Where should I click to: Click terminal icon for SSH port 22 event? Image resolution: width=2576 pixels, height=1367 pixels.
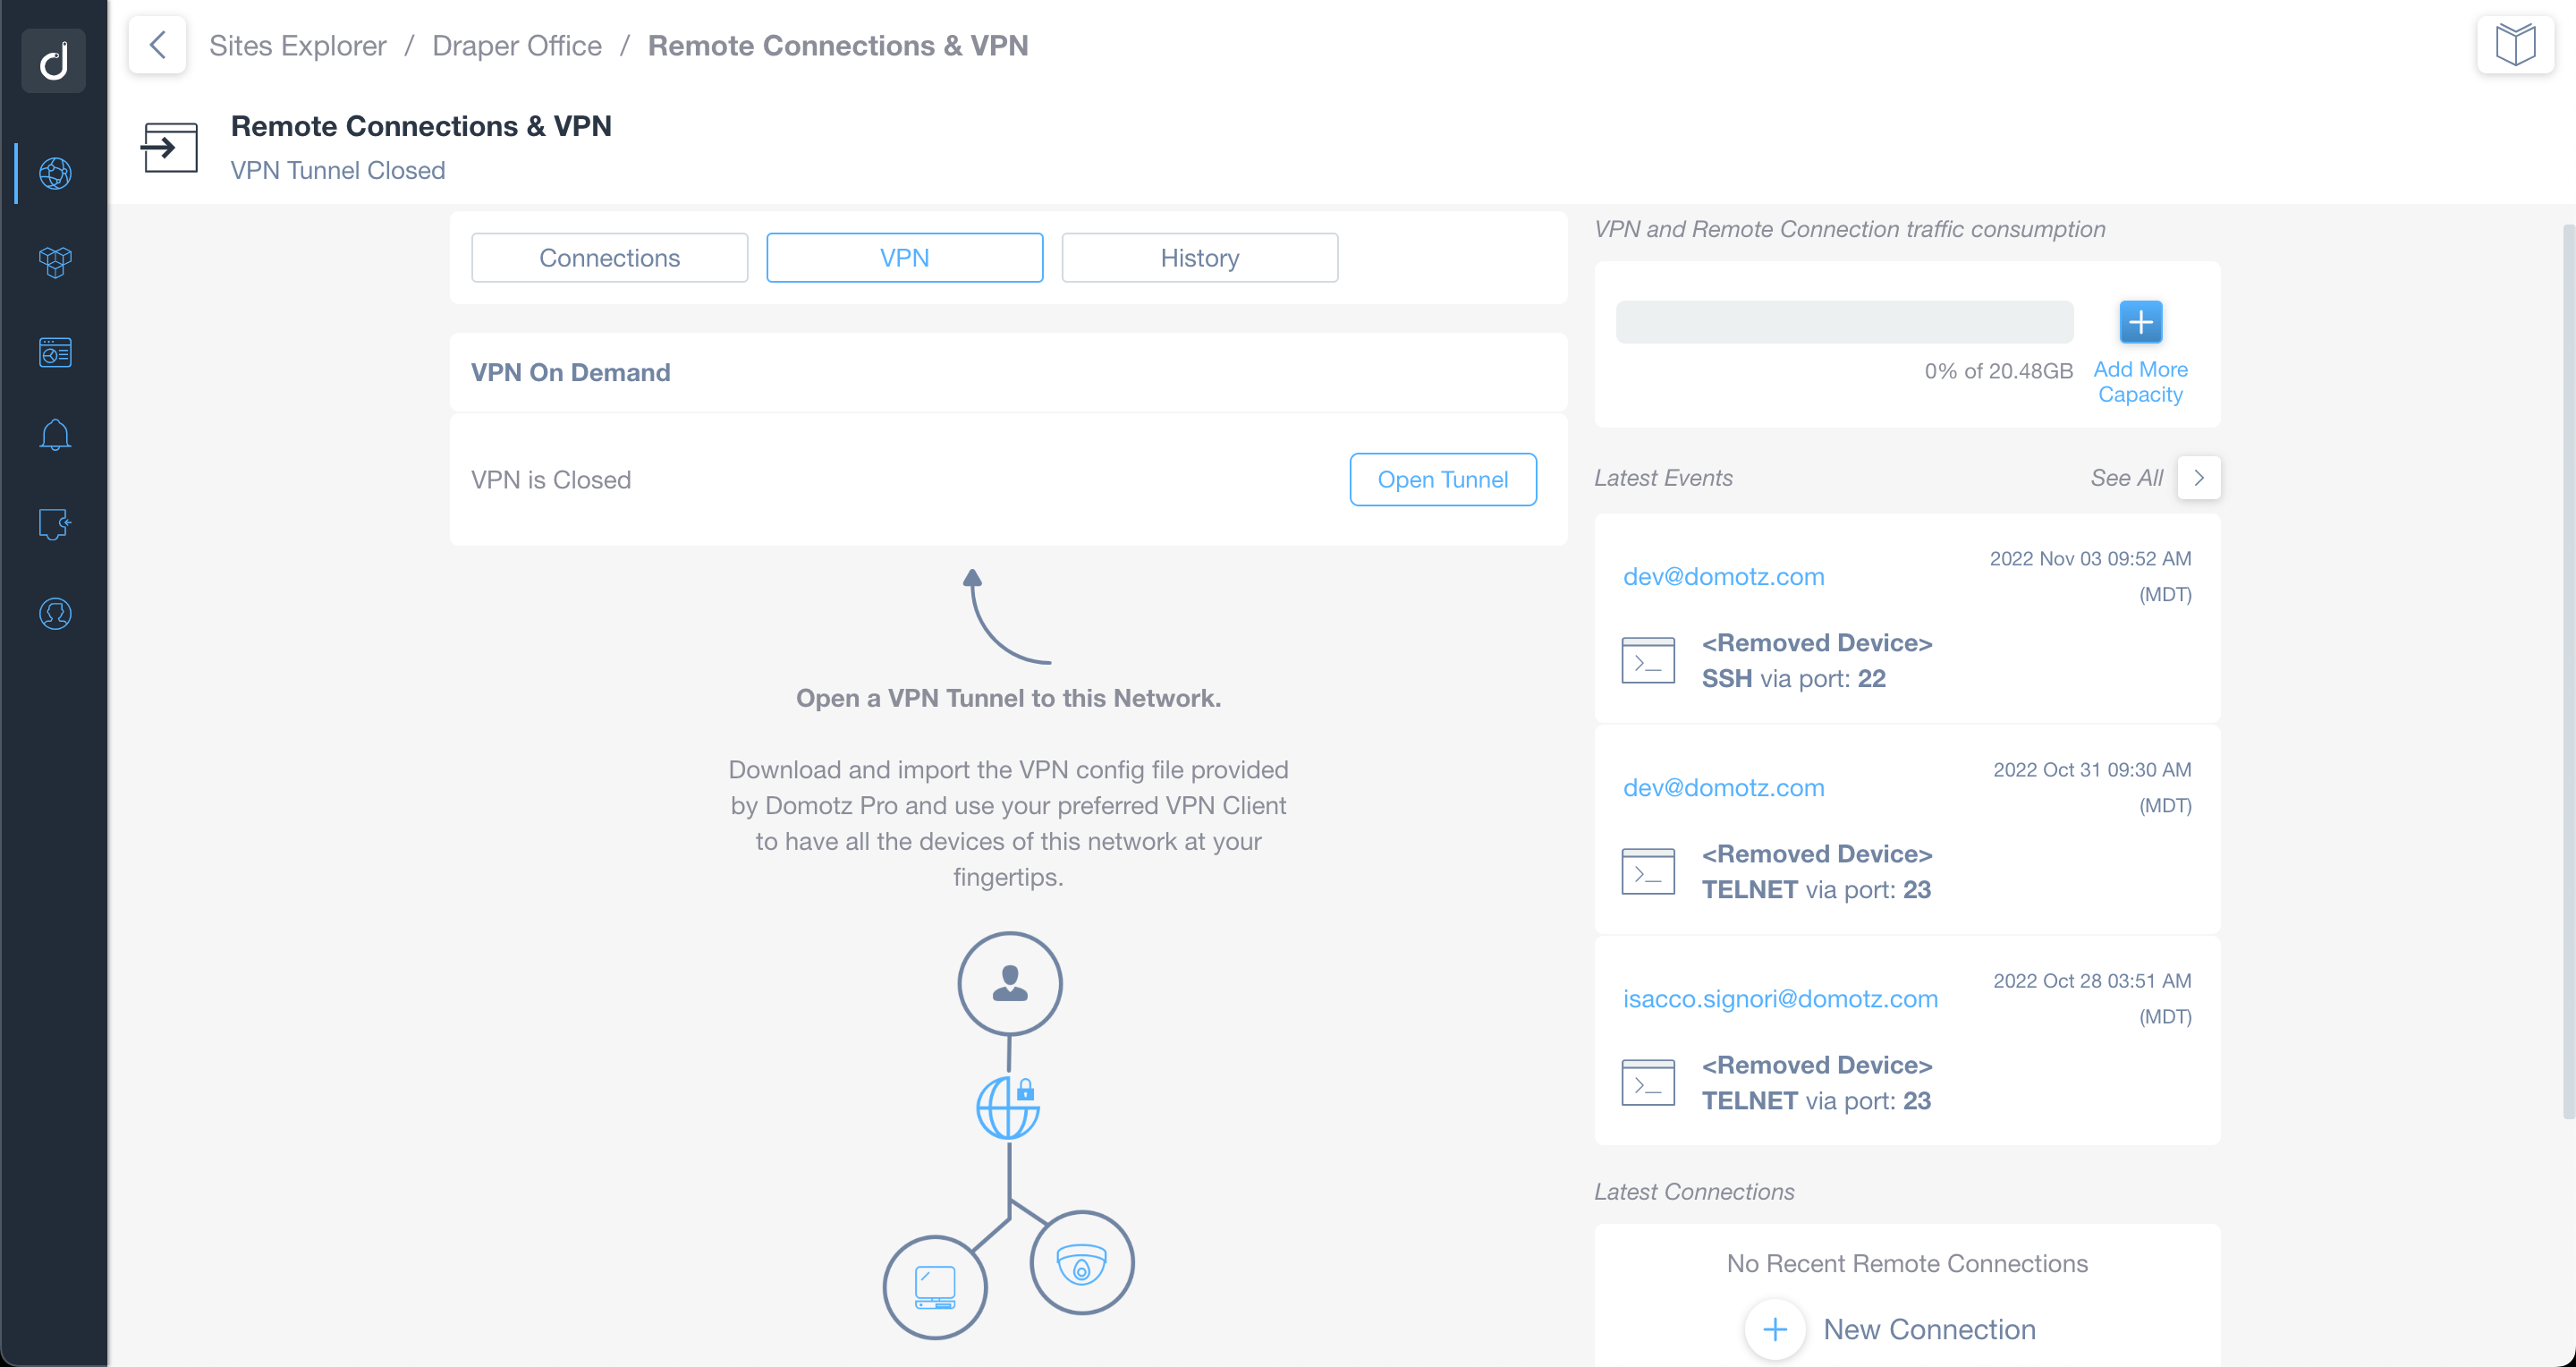[1648, 661]
